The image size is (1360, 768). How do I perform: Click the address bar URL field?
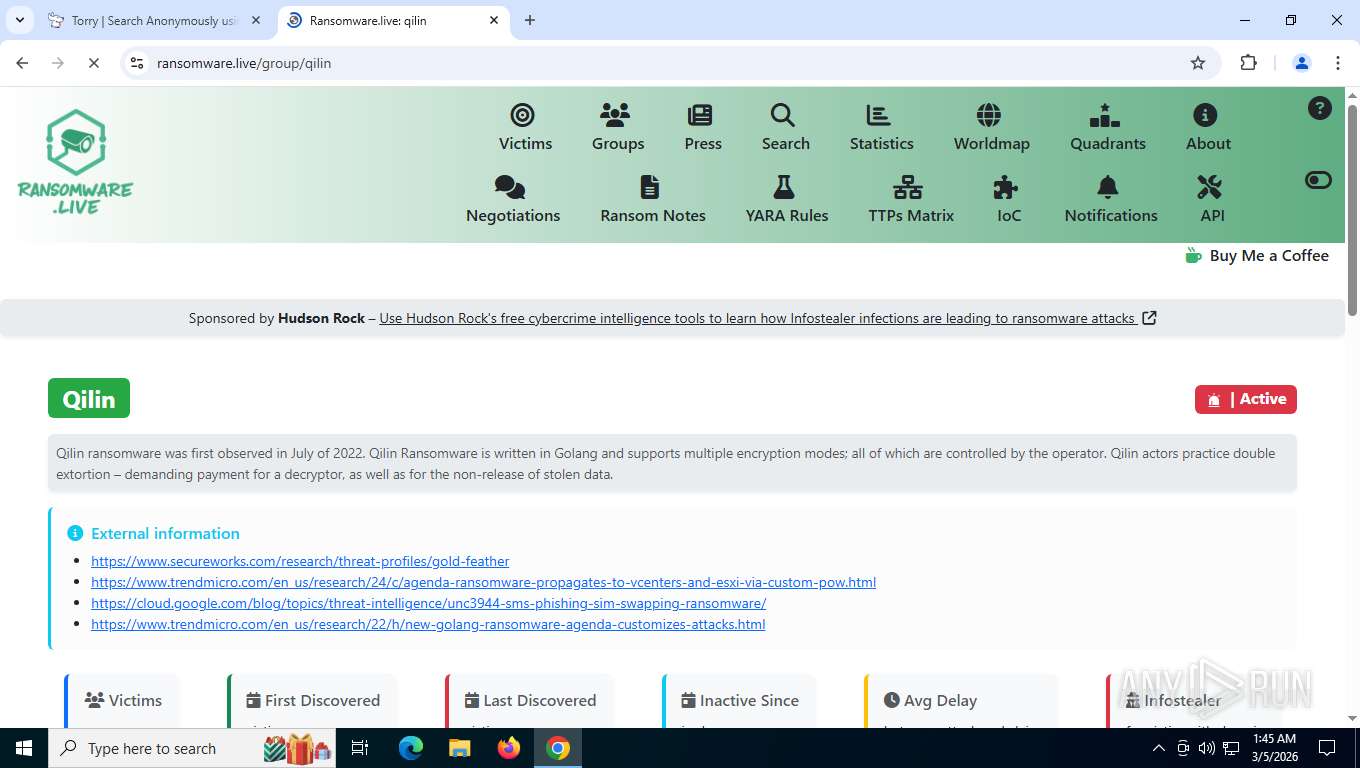[670, 63]
